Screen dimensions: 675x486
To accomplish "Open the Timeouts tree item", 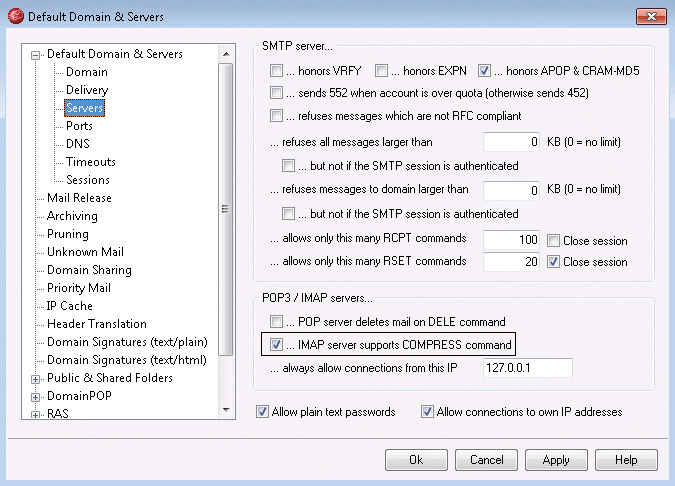I will [91, 162].
